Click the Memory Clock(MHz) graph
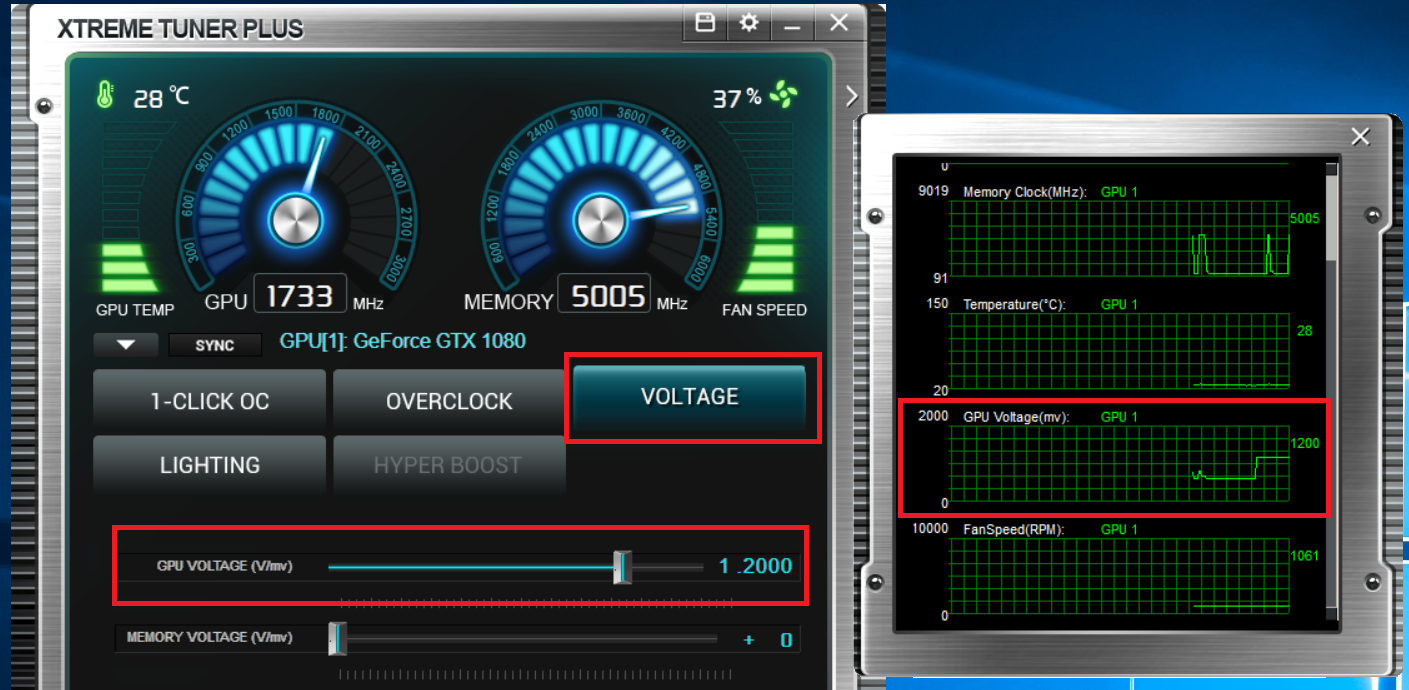This screenshot has width=1409, height=690. [x=1119, y=237]
